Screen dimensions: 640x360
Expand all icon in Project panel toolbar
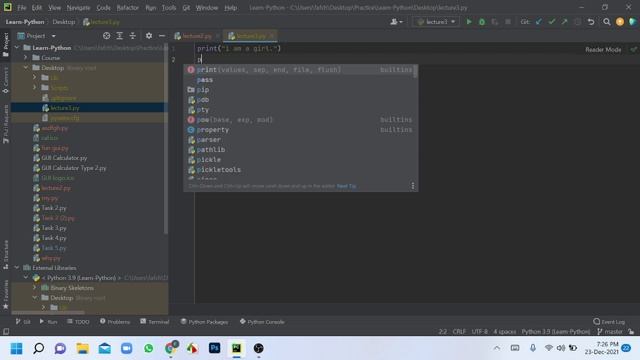pyautogui.click(x=120, y=36)
